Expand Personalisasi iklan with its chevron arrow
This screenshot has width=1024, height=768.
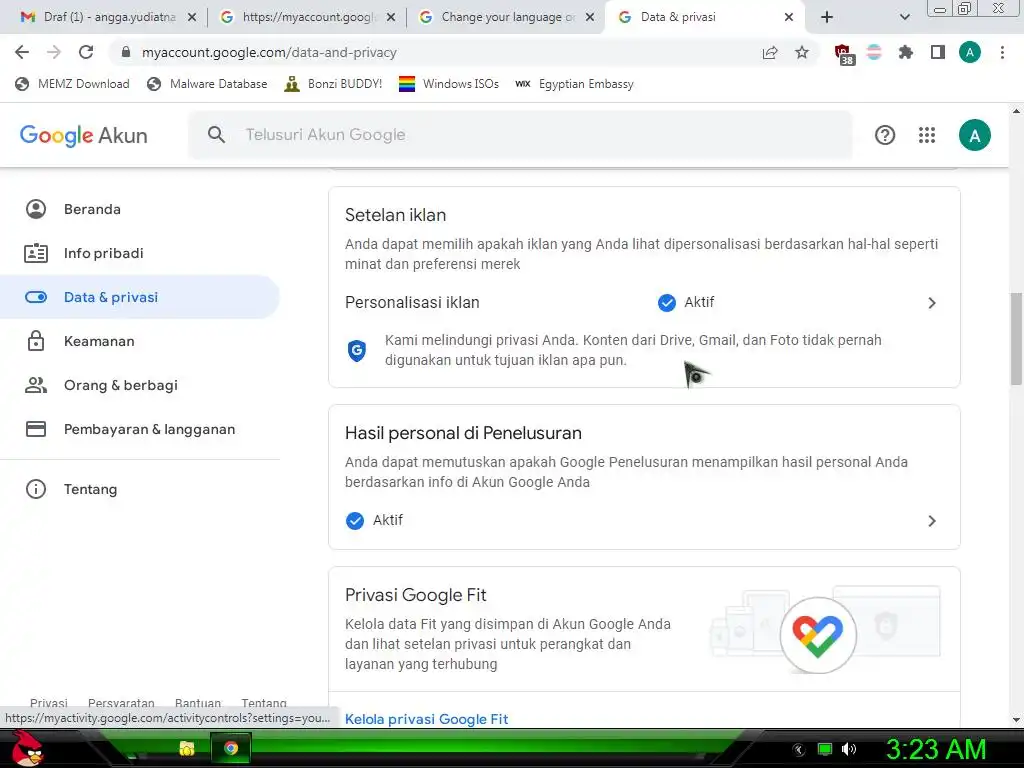932,303
